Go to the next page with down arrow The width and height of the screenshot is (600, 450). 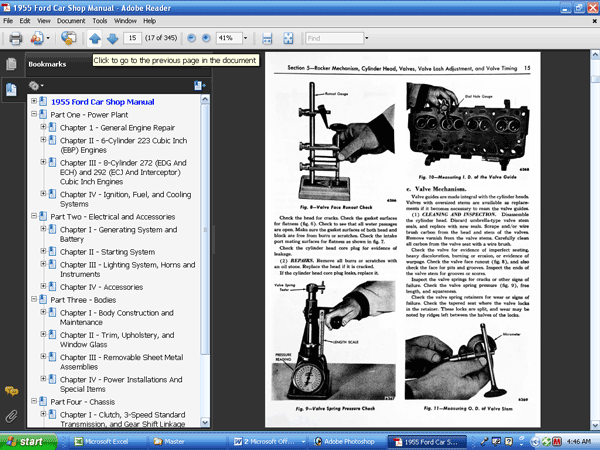click(x=112, y=38)
